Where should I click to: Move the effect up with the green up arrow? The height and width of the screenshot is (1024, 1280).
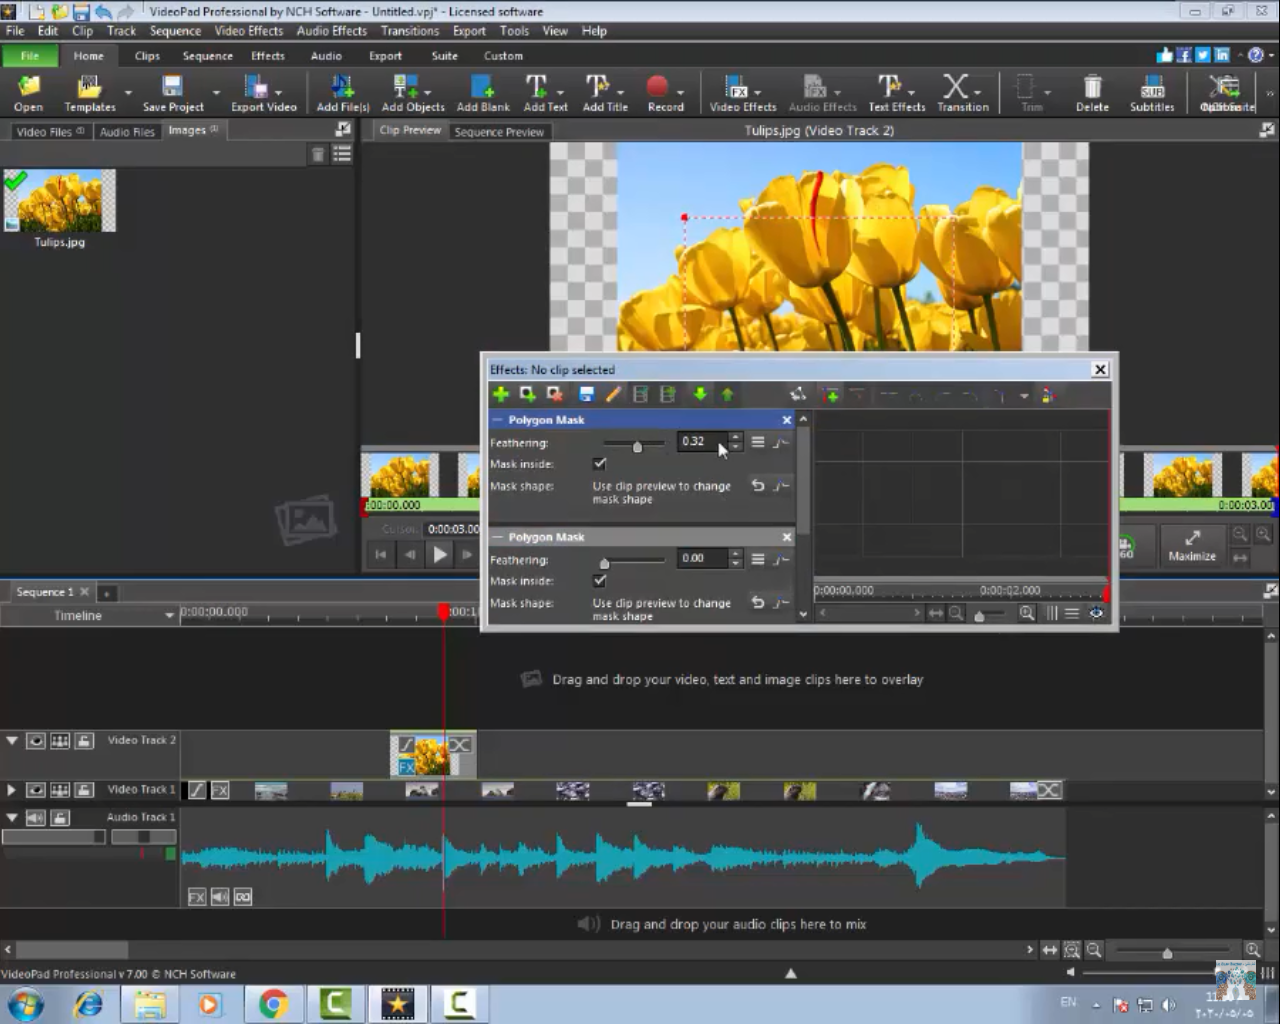coord(727,394)
